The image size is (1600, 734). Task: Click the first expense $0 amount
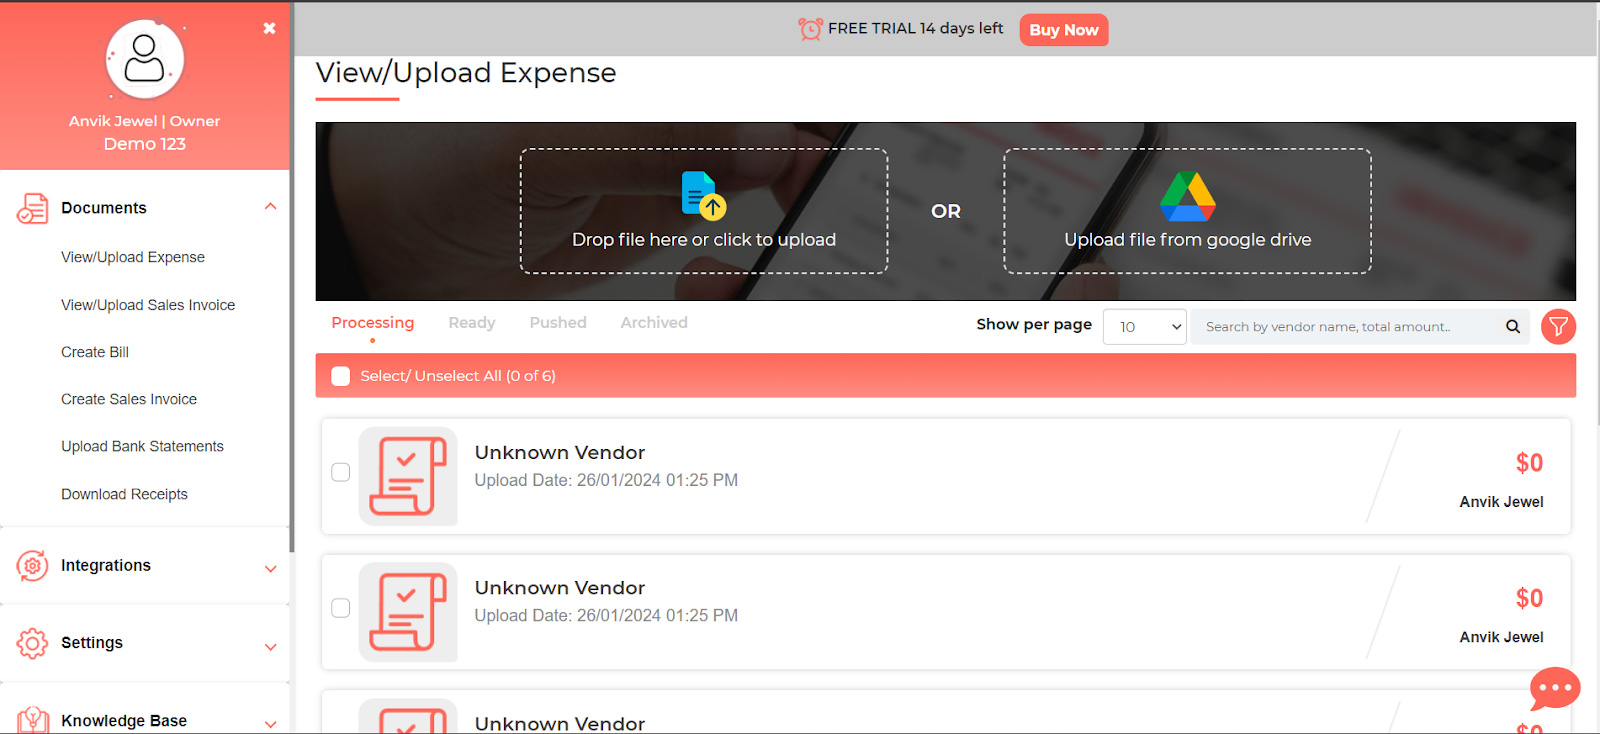(1529, 463)
